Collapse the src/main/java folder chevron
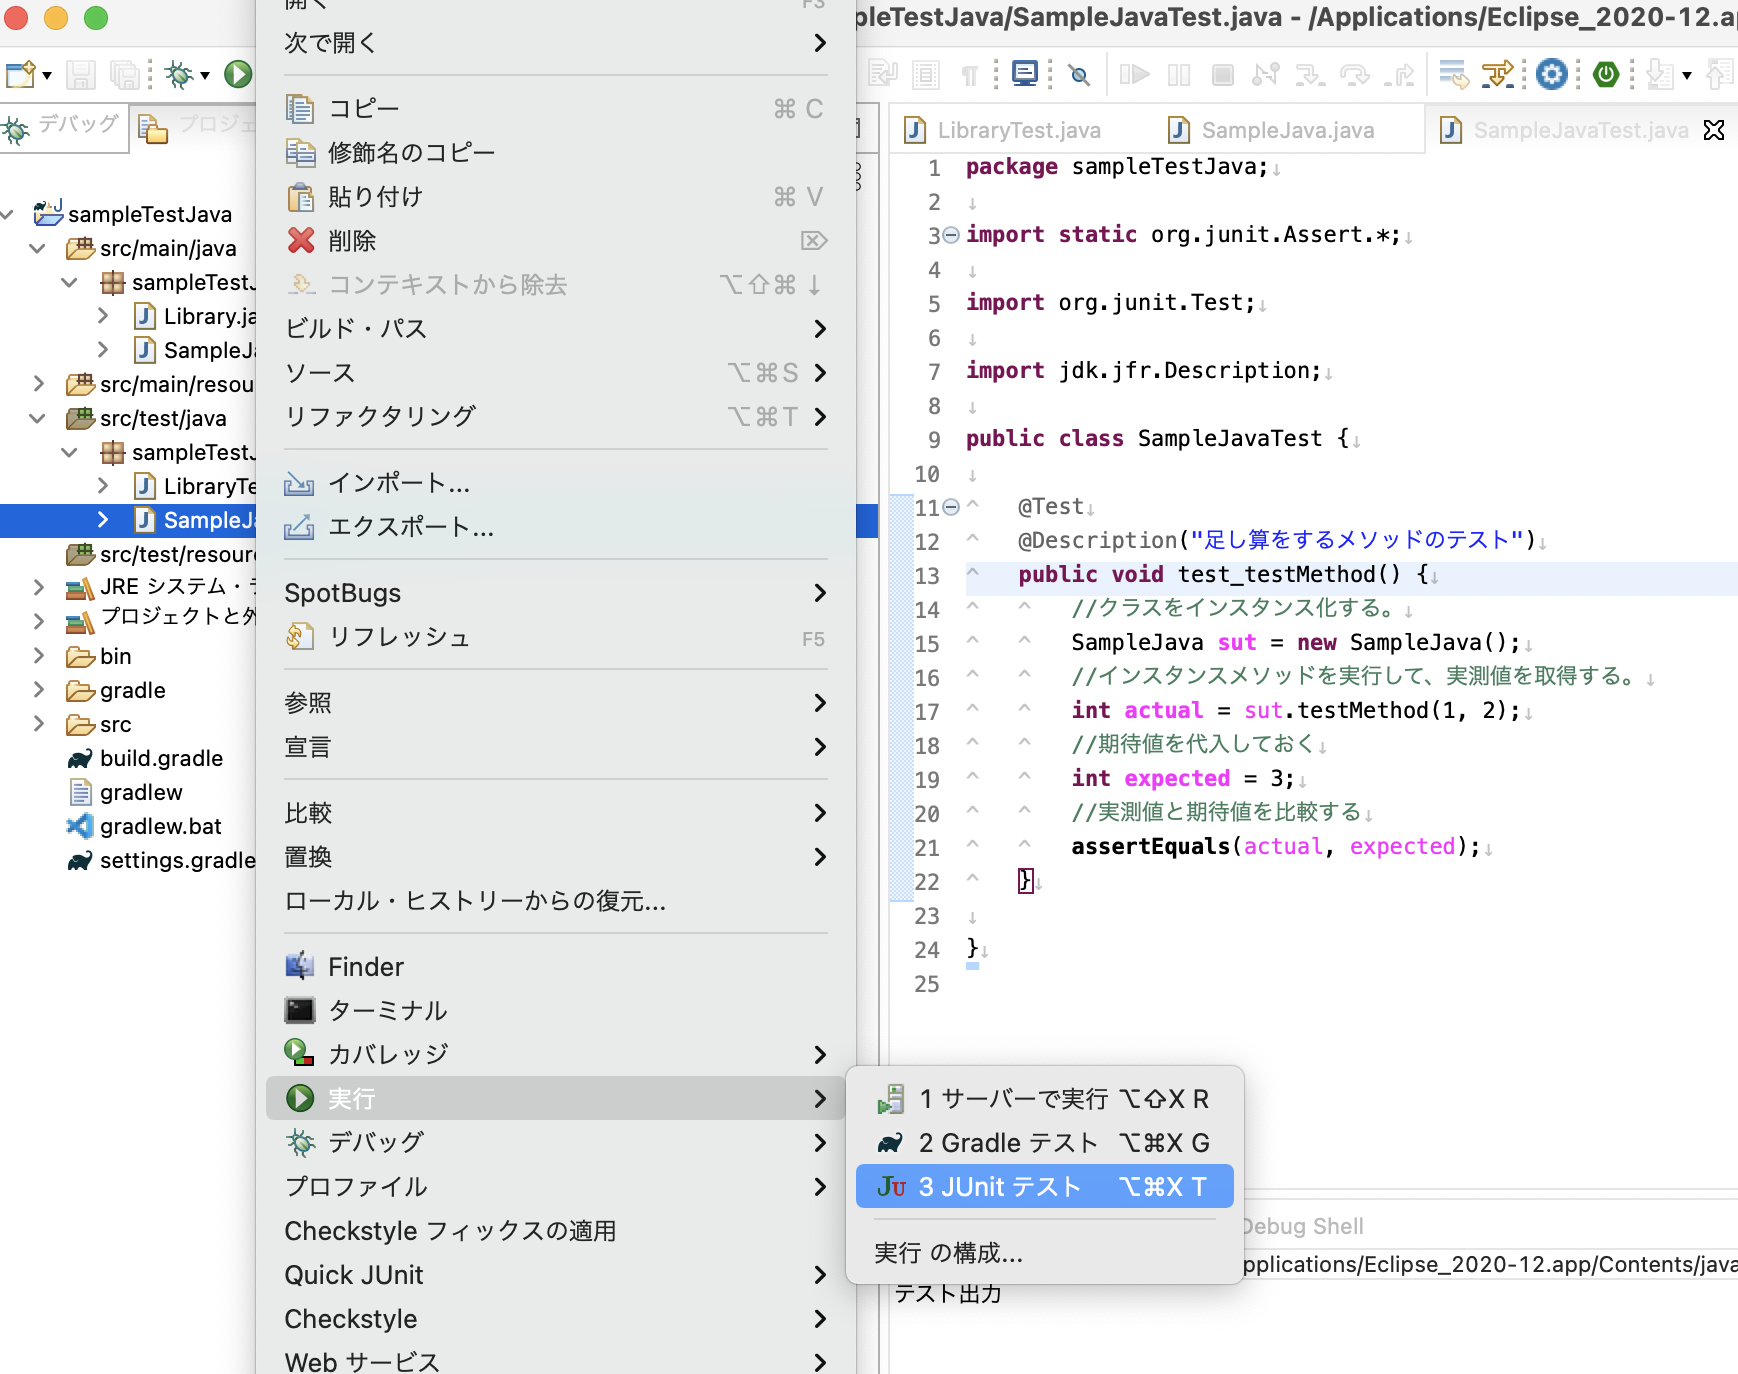This screenshot has width=1738, height=1374. tap(38, 248)
